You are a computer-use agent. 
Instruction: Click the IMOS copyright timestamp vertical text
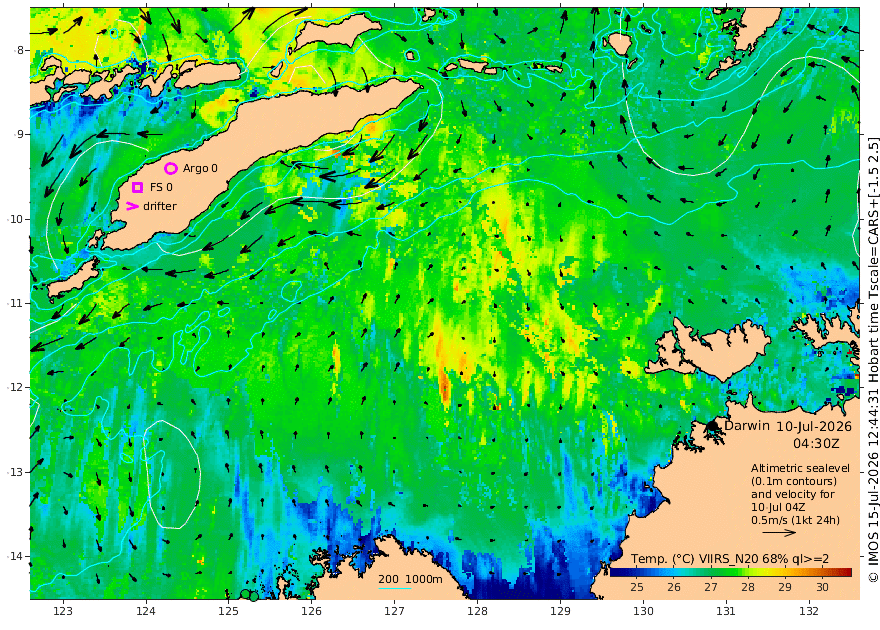pos(873,359)
